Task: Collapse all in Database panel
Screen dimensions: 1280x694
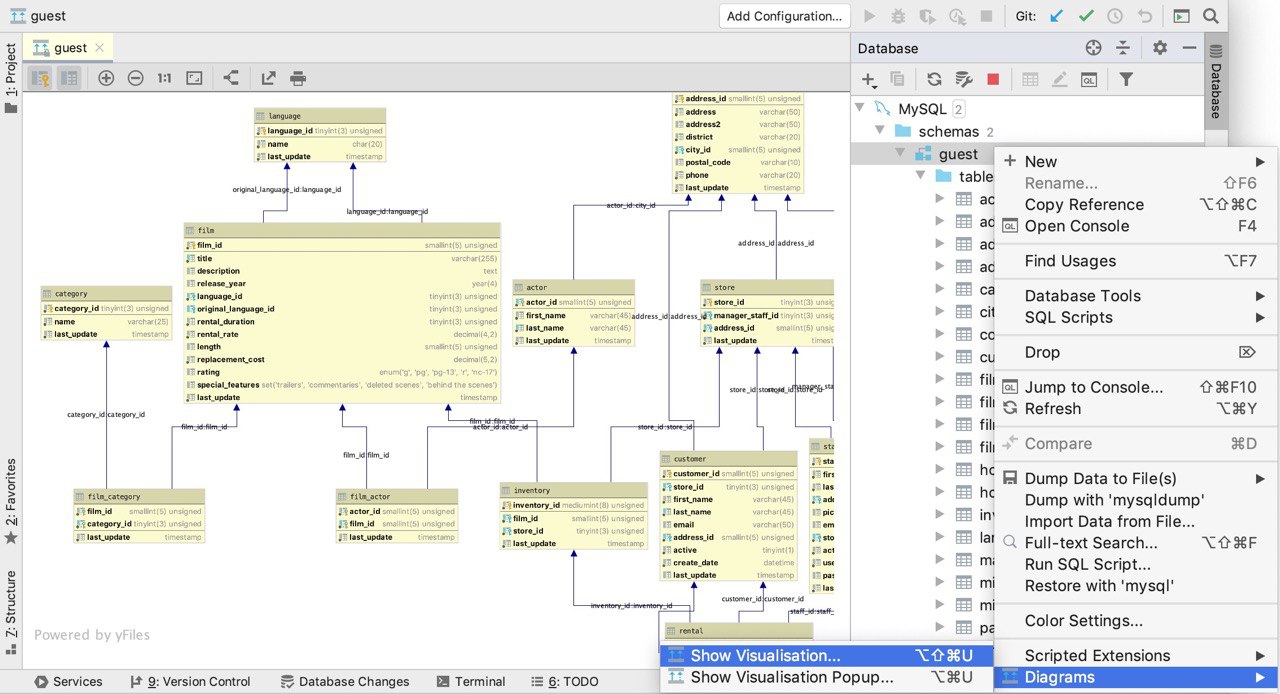Action: pyautogui.click(x=1123, y=48)
